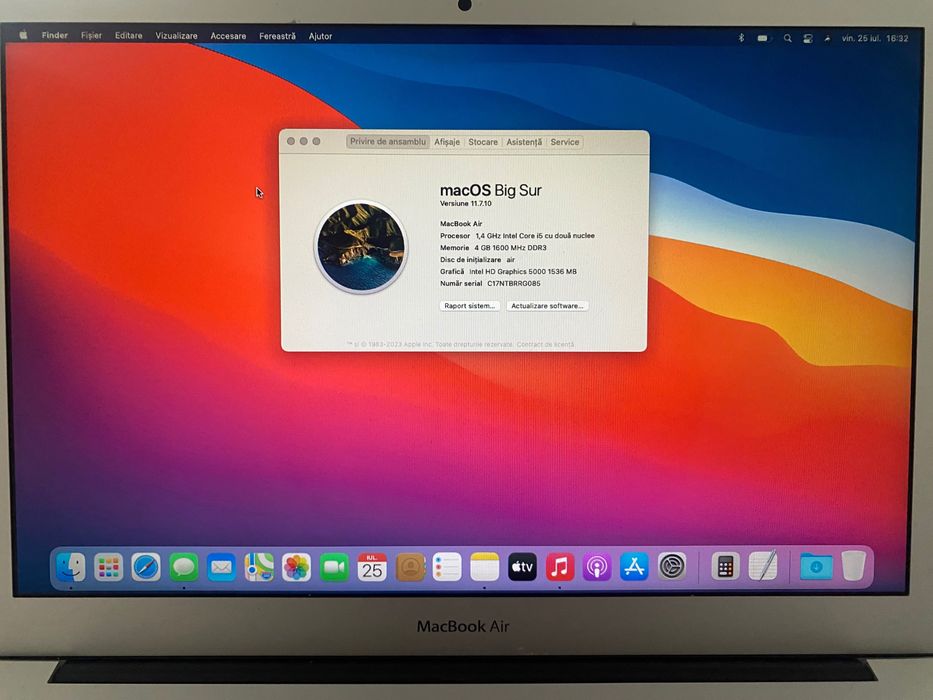Click the Intel HD Graphics 5000 value
Viewport: 933px width, 700px height.
pyautogui.click(x=522, y=271)
